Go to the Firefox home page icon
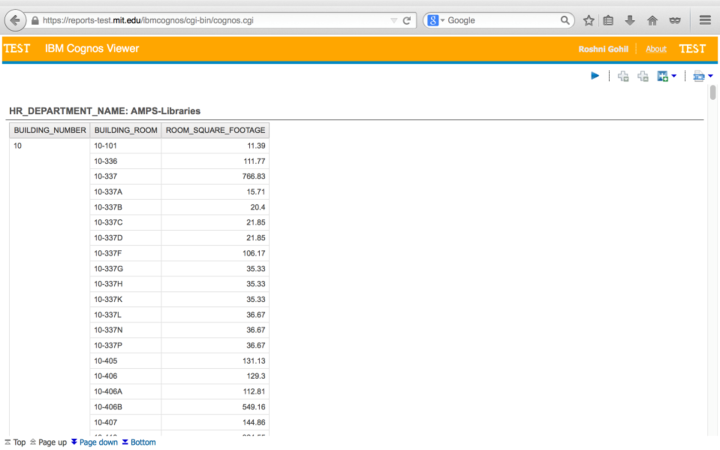 tap(652, 20)
